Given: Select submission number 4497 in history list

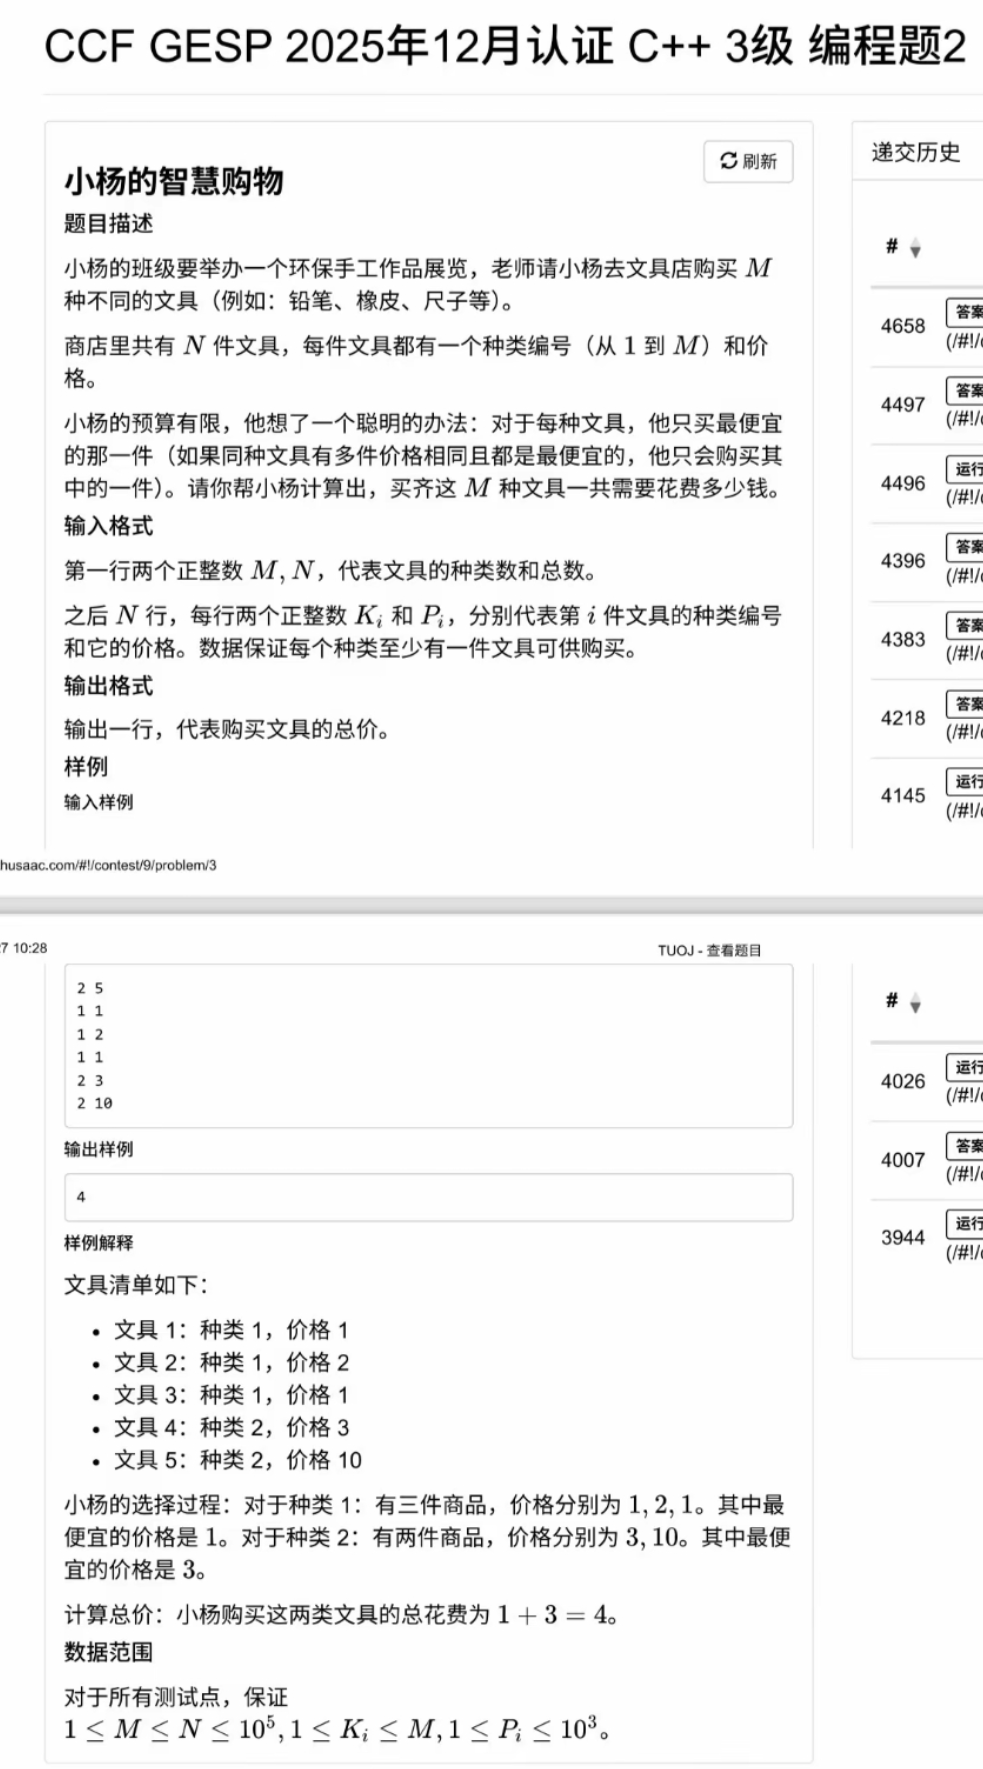Looking at the screenshot, I should click(902, 405).
